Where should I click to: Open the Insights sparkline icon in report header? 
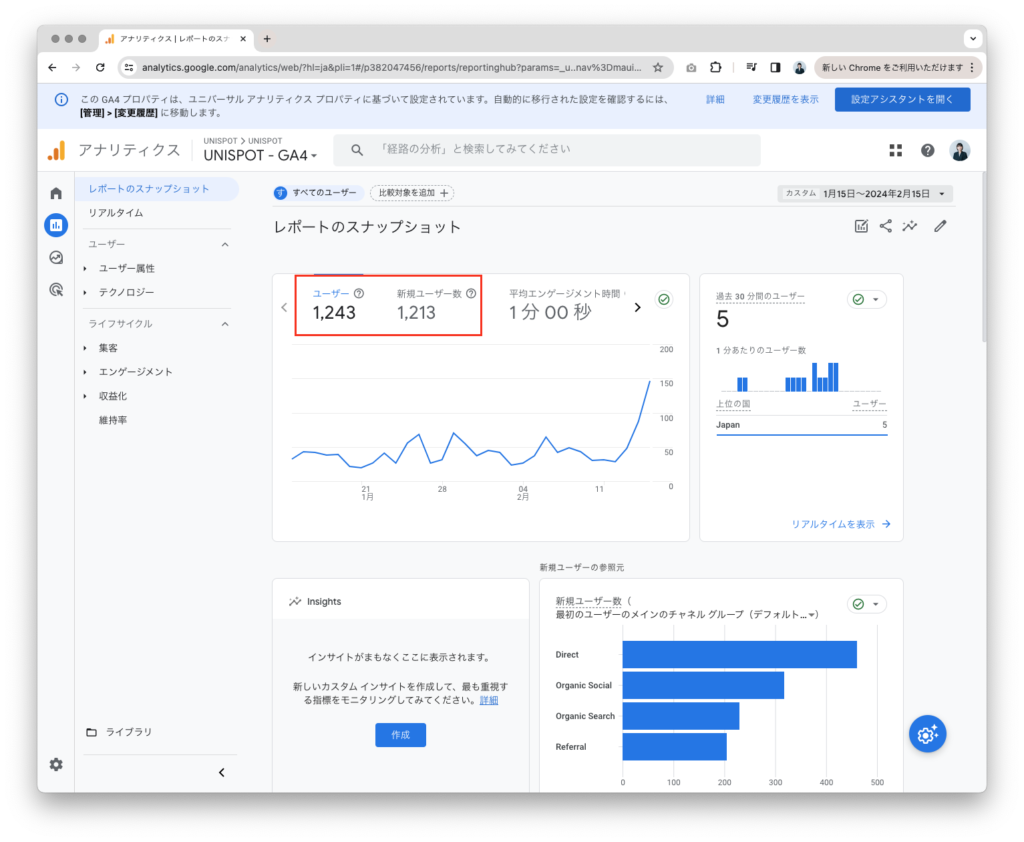(910, 226)
